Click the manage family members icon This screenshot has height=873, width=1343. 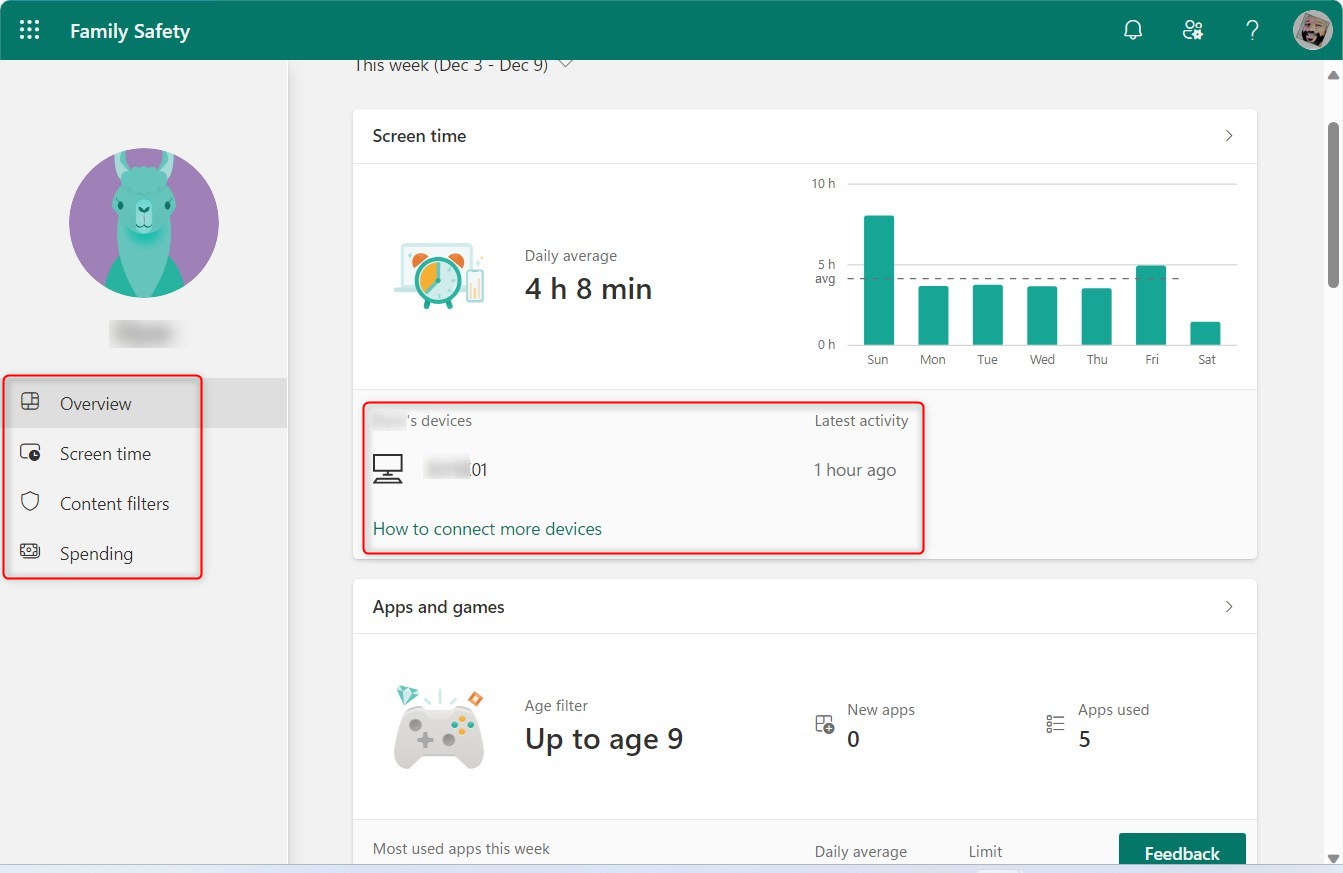coord(1192,30)
